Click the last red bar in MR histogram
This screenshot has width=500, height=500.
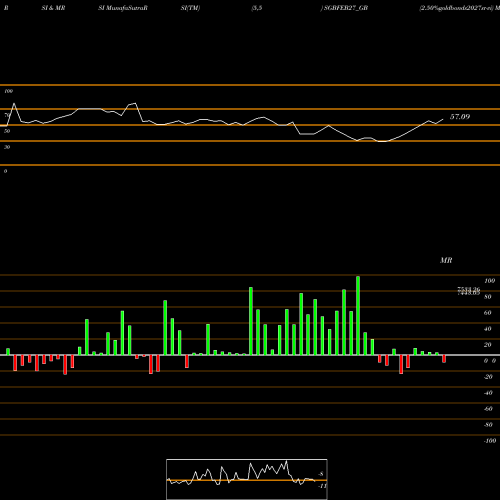pyautogui.click(x=444, y=359)
